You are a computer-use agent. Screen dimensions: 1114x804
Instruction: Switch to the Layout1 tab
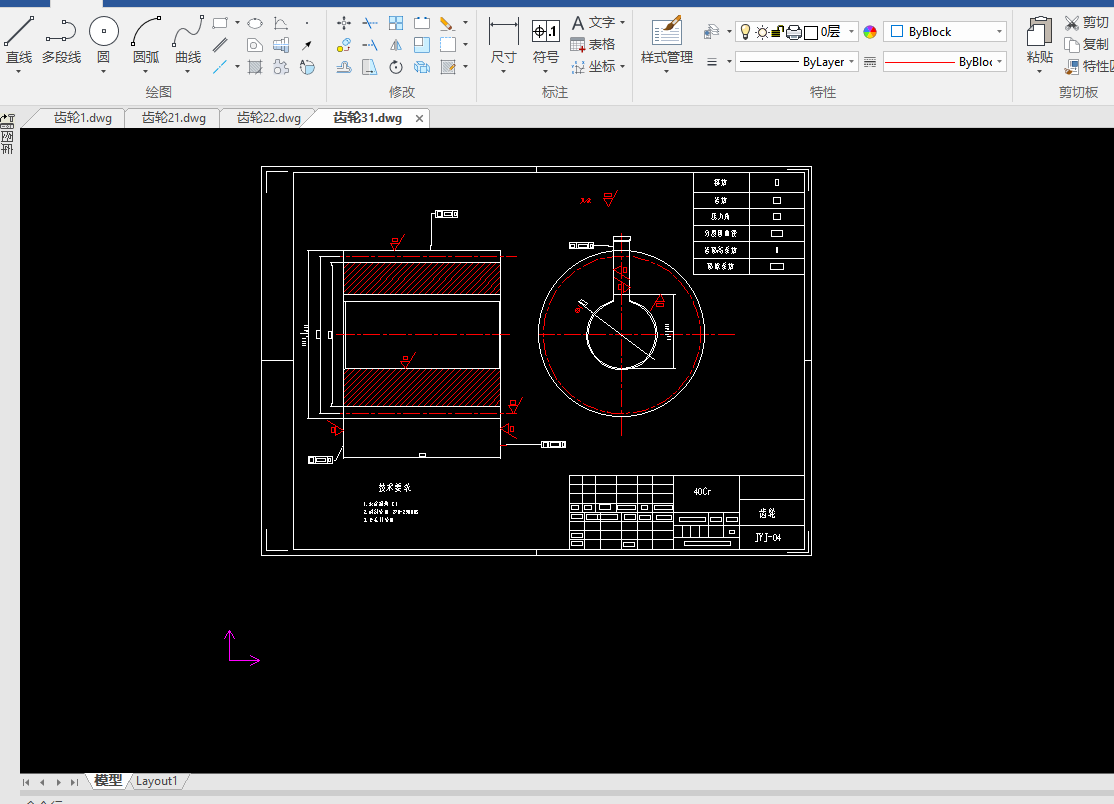[x=157, y=781]
